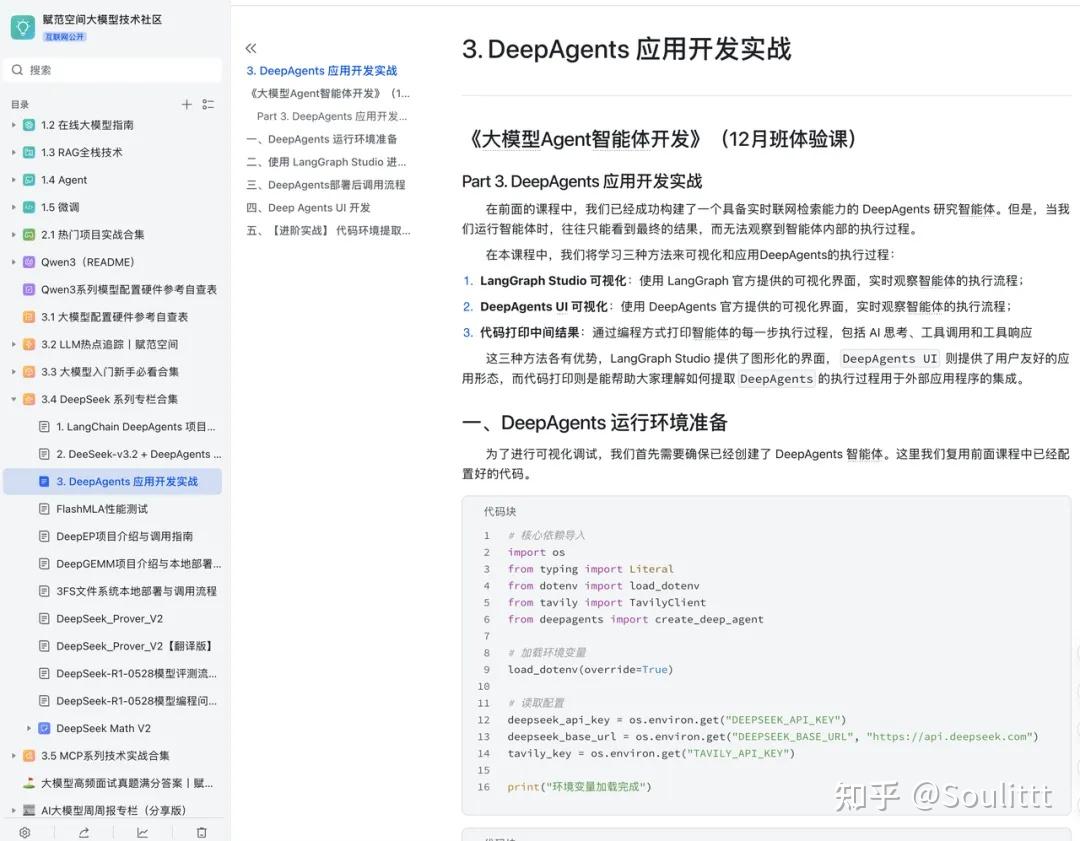Expand the 1.3 RAG全栈技术 tree arrow

(x=13, y=152)
